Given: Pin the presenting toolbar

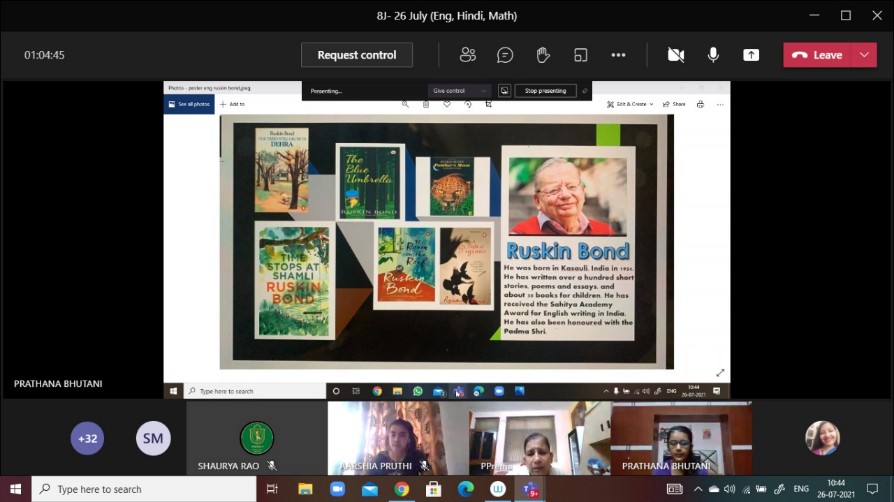Looking at the screenshot, I should (584, 91).
